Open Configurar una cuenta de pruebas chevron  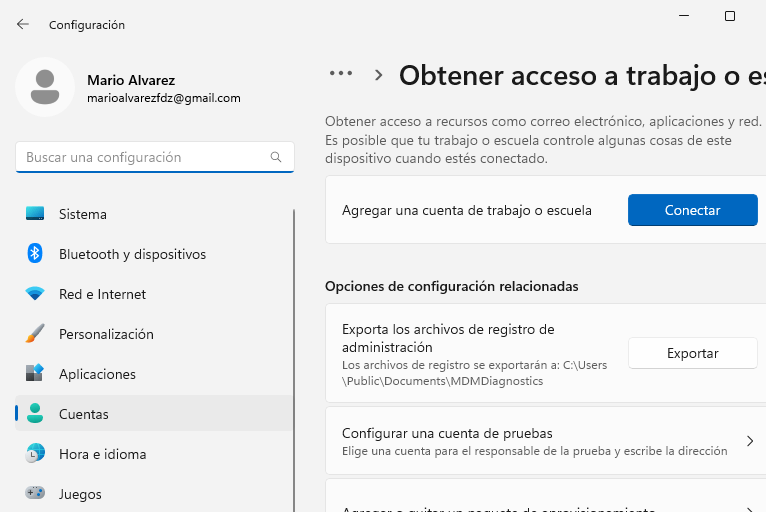[x=750, y=441]
